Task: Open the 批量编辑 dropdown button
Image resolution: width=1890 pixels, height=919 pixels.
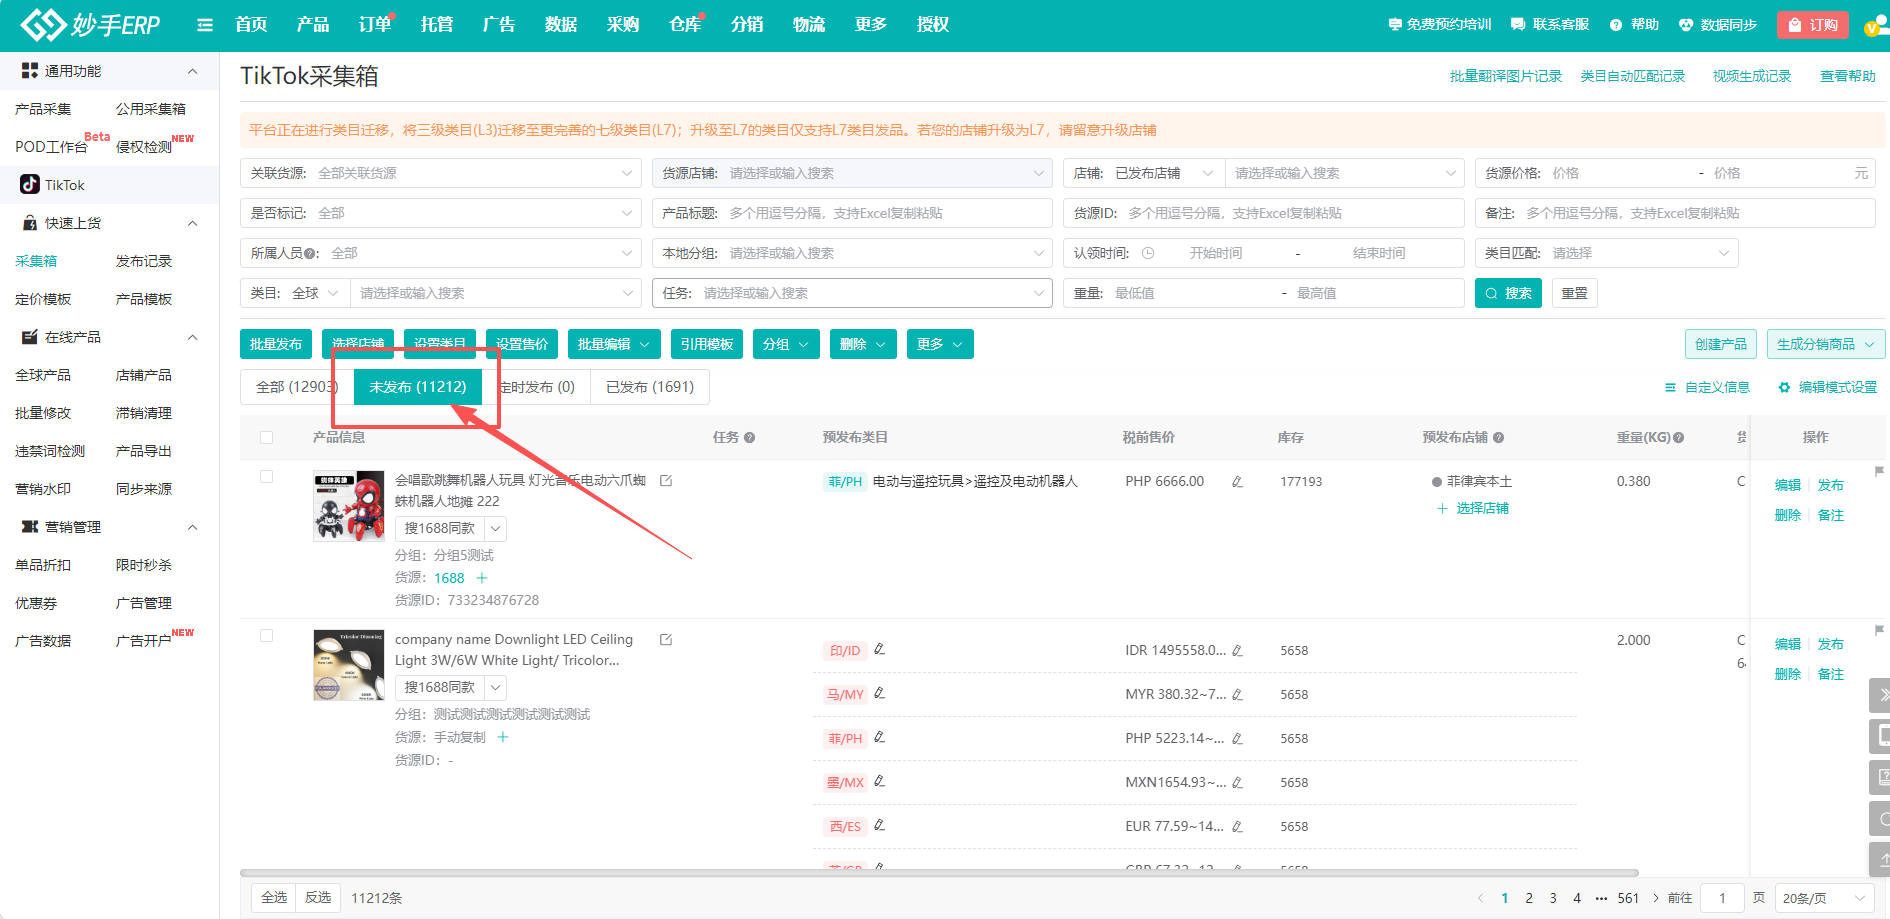Action: click(613, 344)
